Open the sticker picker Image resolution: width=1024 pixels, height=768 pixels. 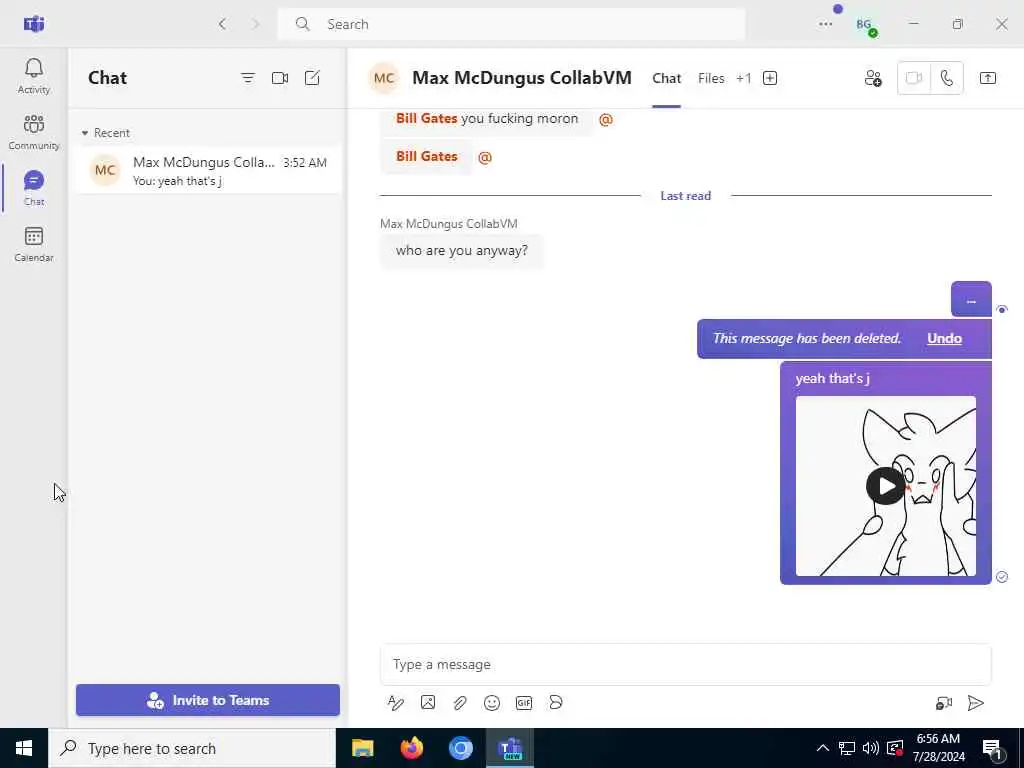556,703
